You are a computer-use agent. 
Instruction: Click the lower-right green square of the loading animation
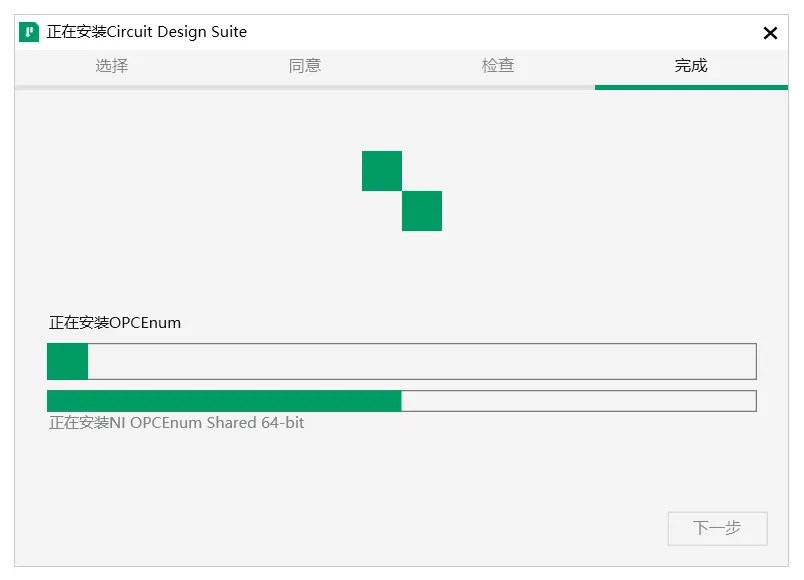tap(422, 211)
